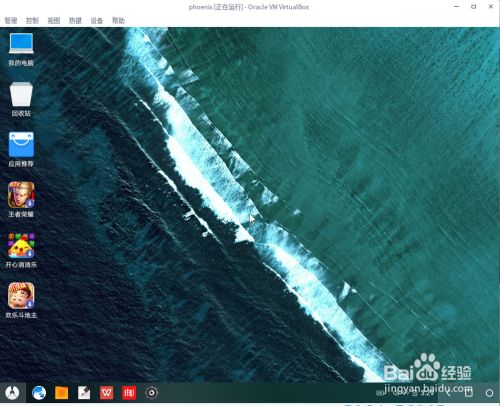Open the 视图 menu

click(54, 21)
